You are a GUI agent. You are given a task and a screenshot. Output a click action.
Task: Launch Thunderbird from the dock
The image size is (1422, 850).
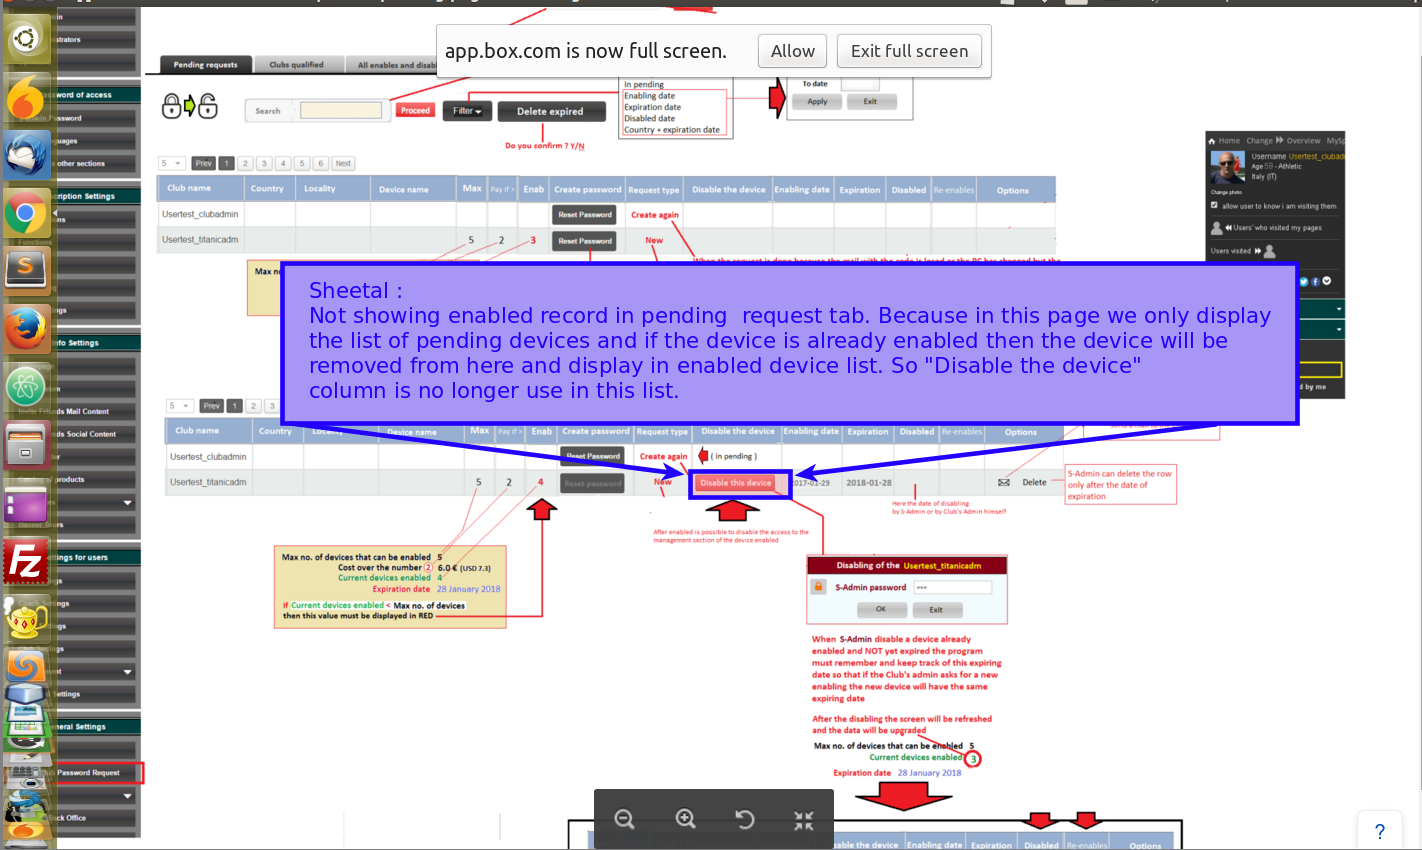[26, 156]
